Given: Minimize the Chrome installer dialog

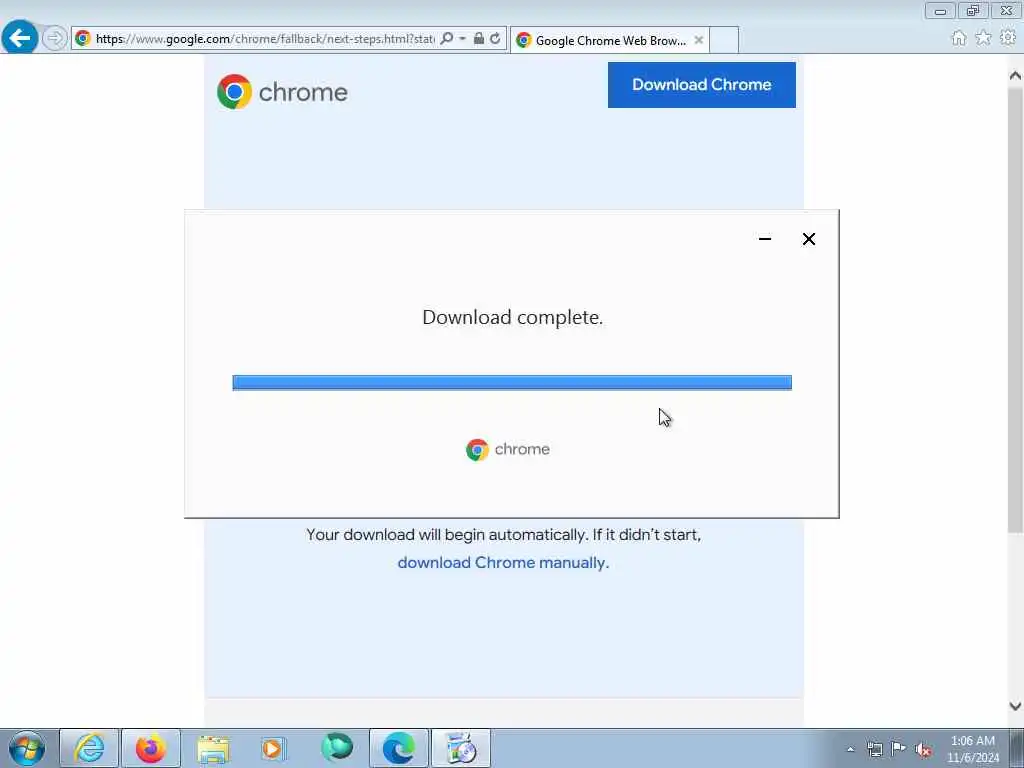Looking at the screenshot, I should (x=765, y=239).
